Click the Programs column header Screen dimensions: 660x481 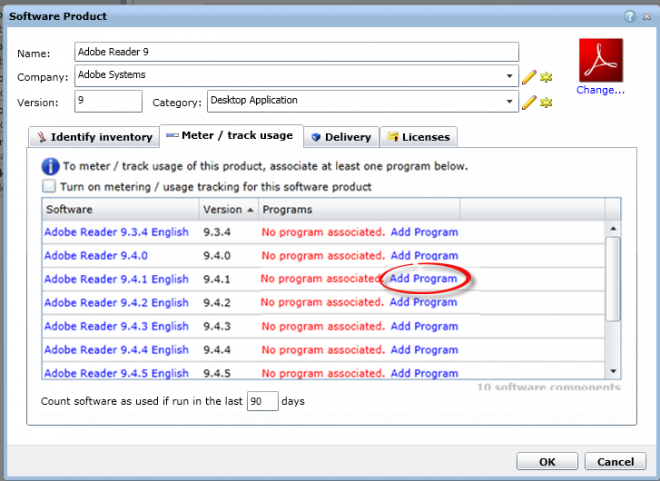(359, 209)
